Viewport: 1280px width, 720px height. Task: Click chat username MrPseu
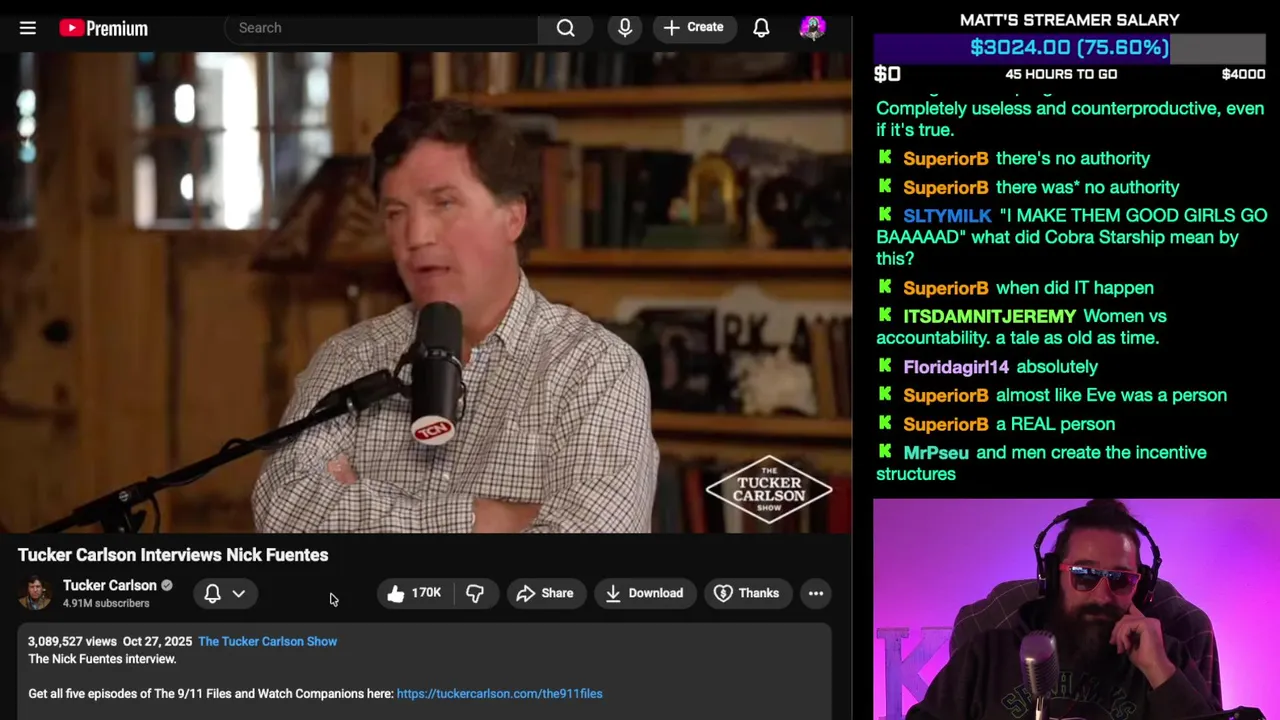(x=936, y=453)
